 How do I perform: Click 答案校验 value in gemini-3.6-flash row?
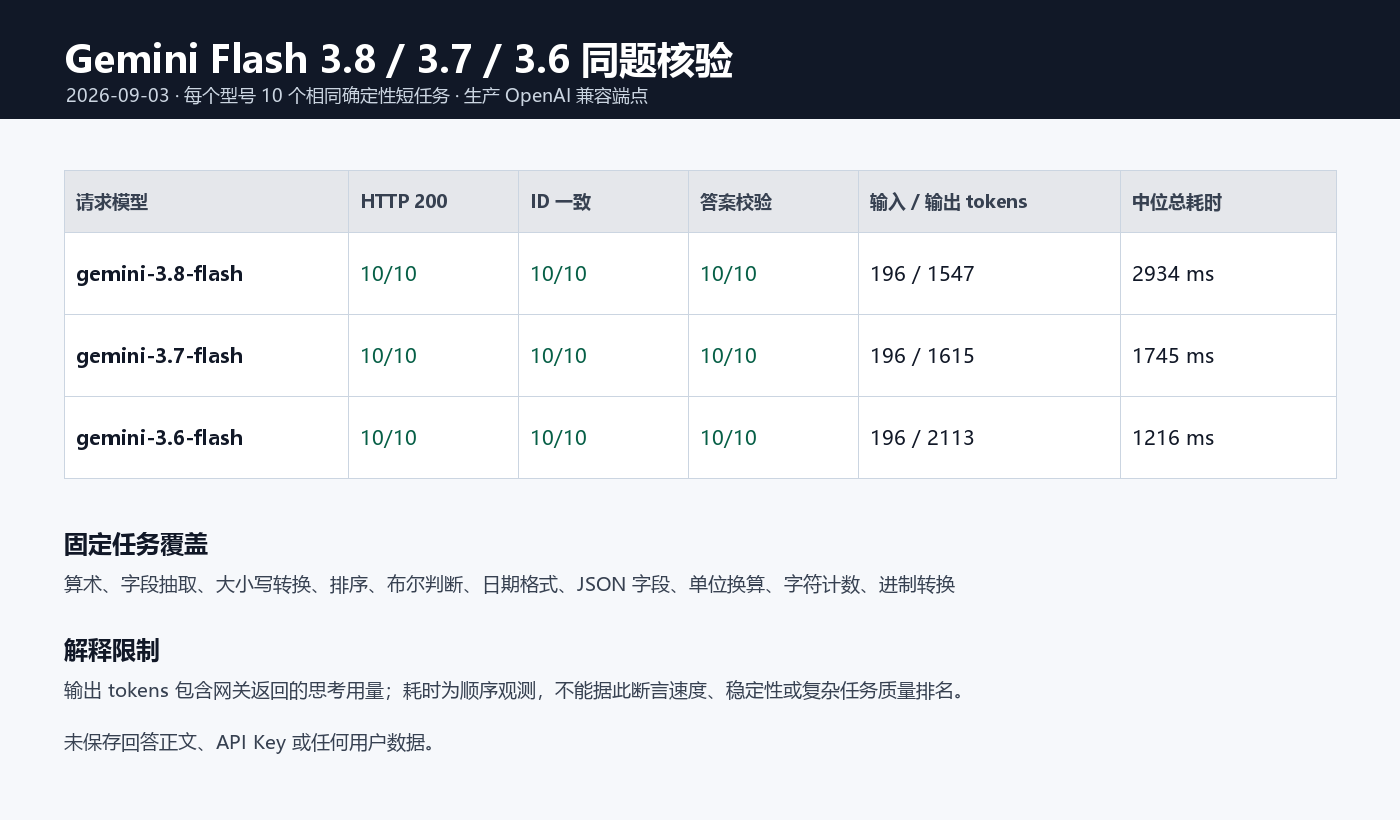pyautogui.click(x=729, y=438)
